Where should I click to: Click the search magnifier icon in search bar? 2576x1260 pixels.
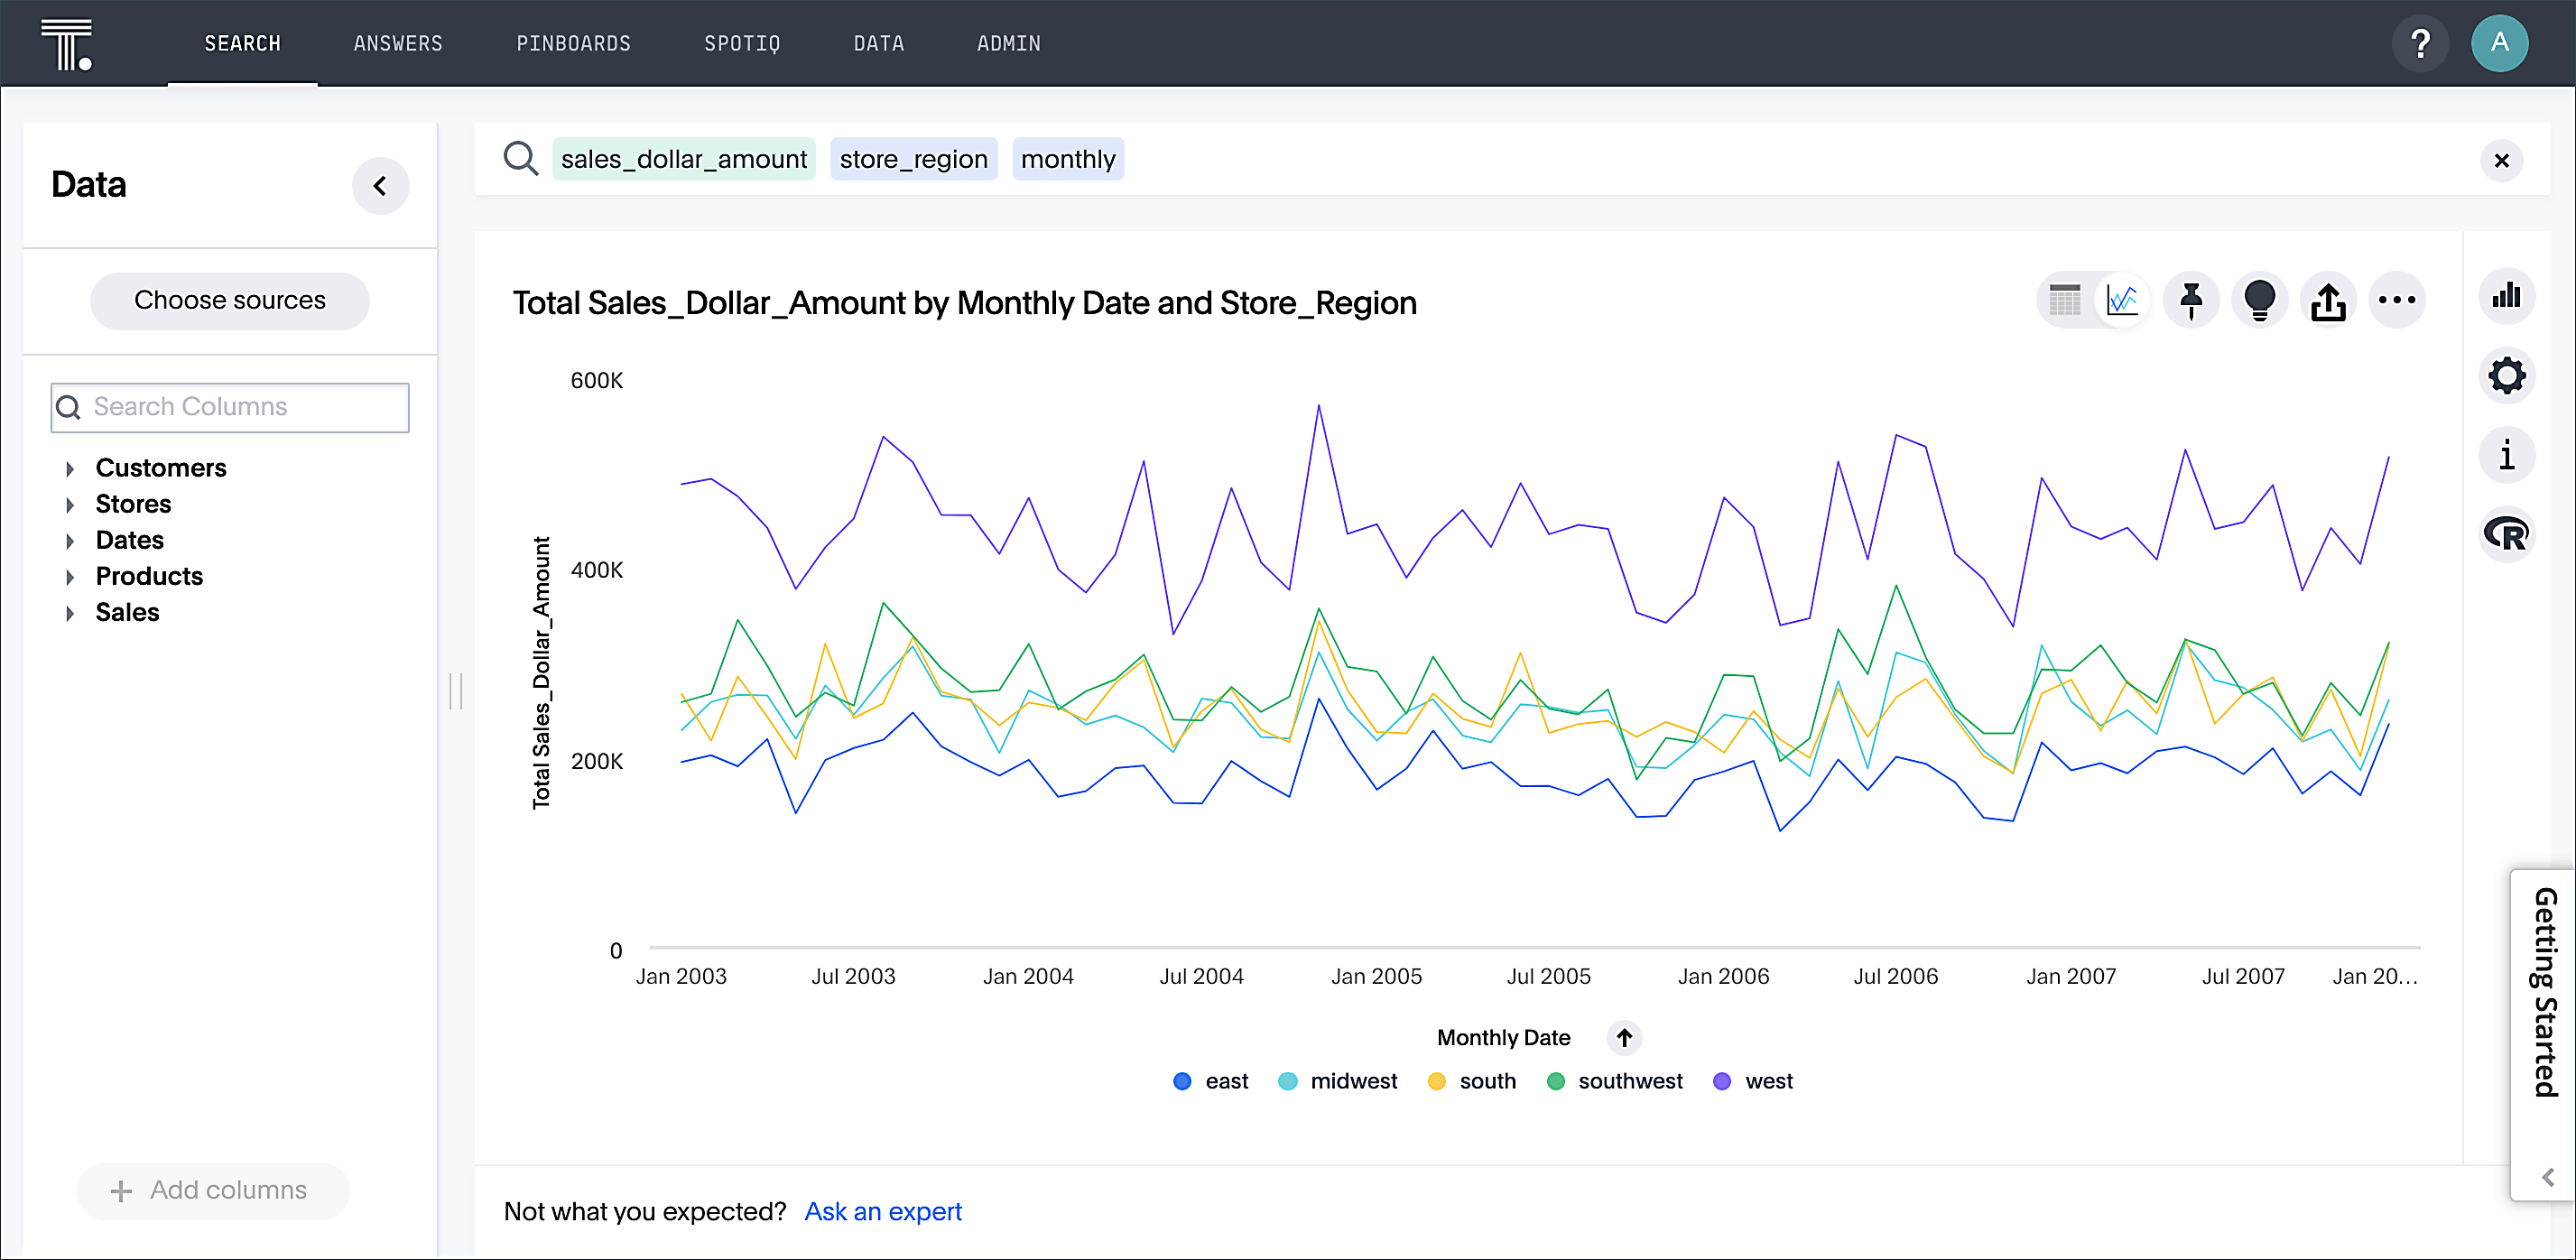click(520, 159)
